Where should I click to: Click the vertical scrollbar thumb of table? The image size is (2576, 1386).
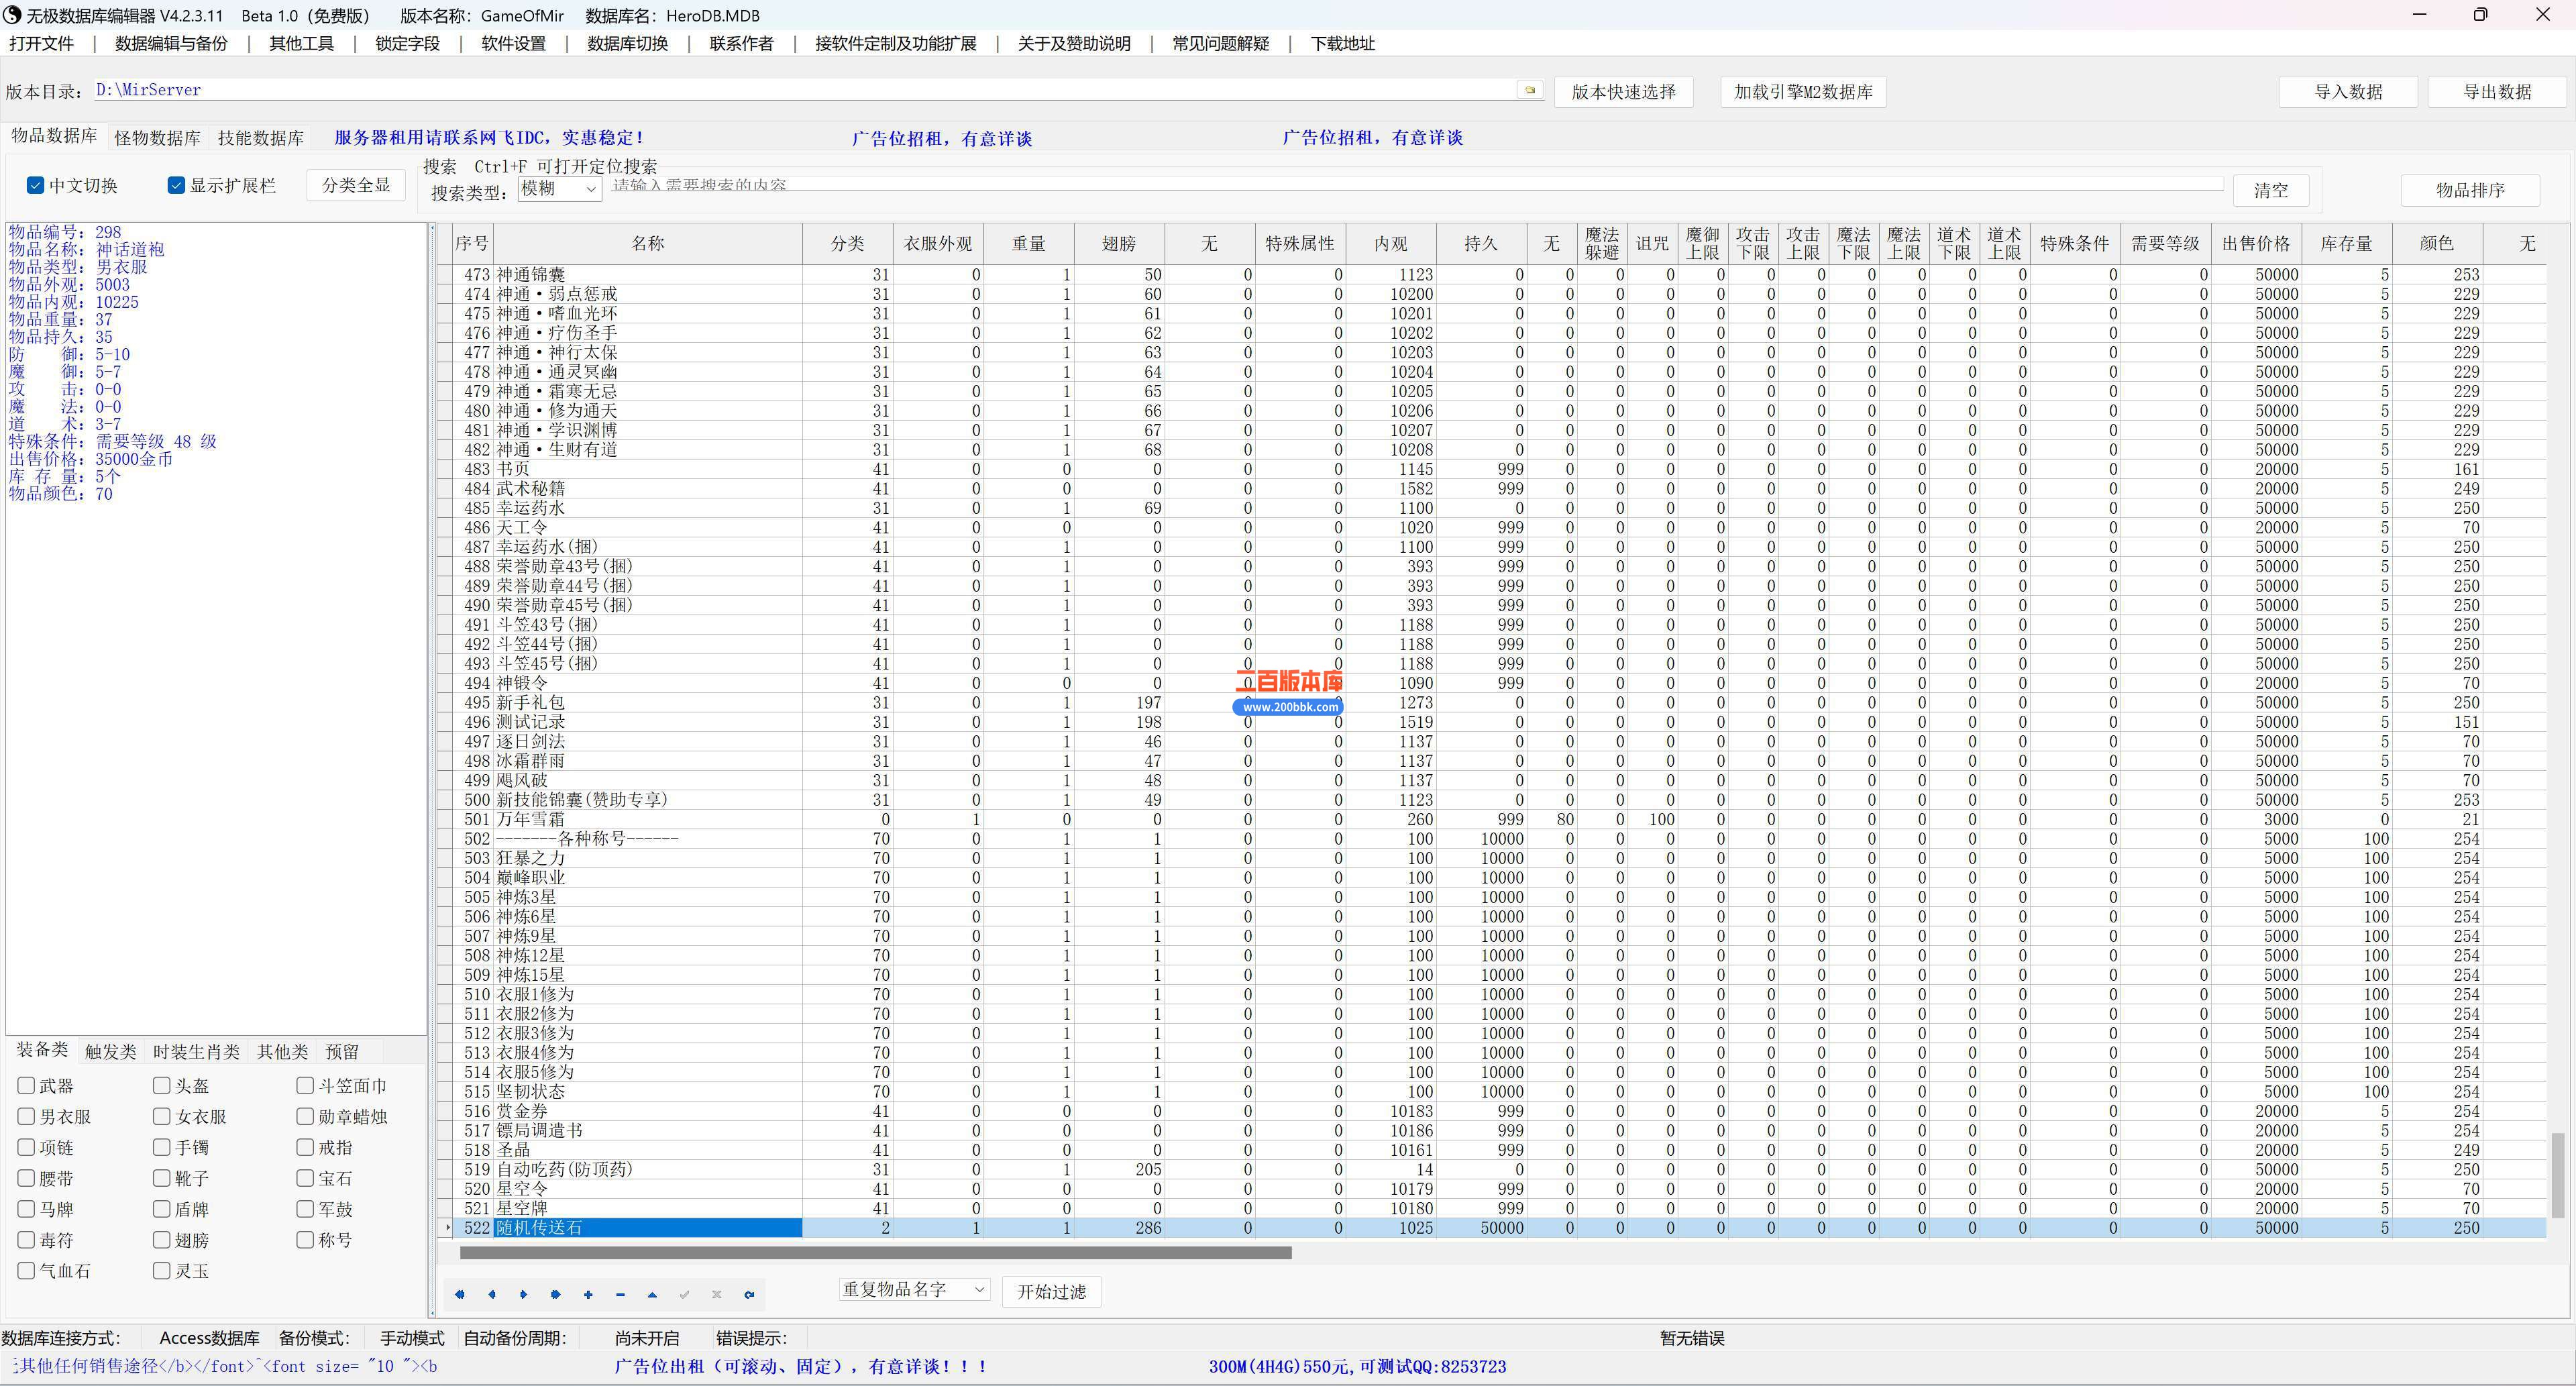[2557, 1175]
